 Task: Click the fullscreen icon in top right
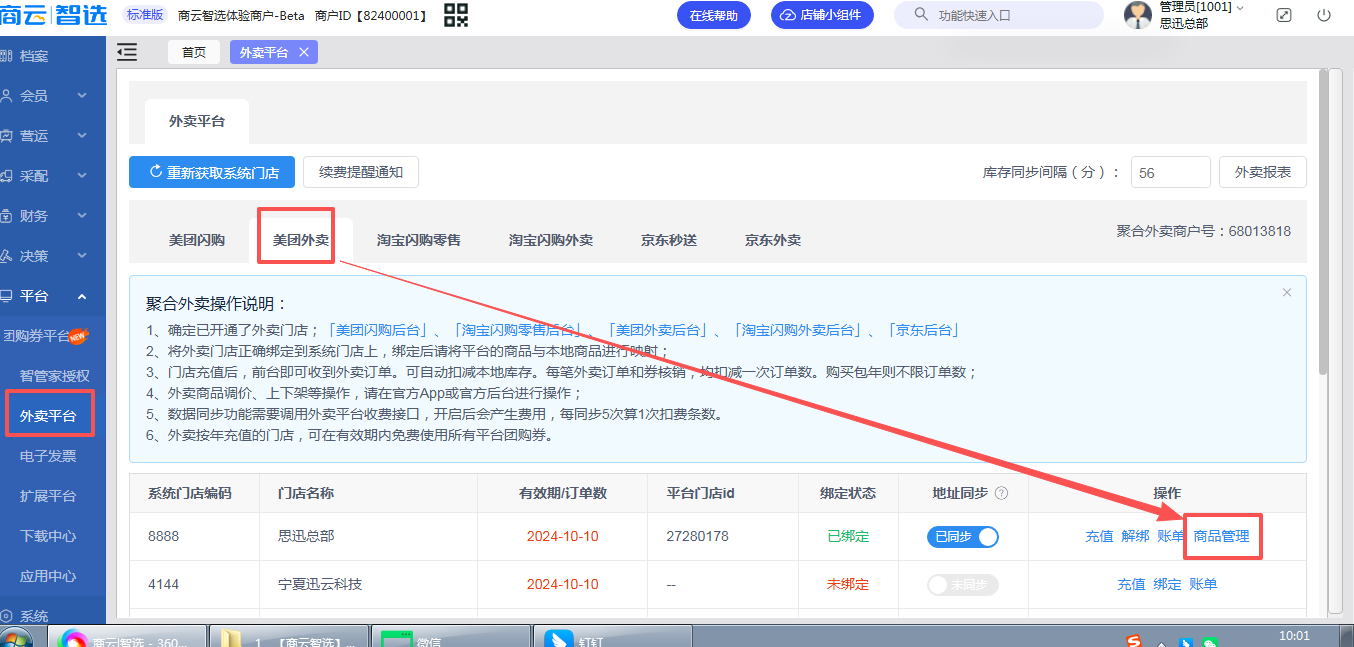pyautogui.click(x=1284, y=16)
